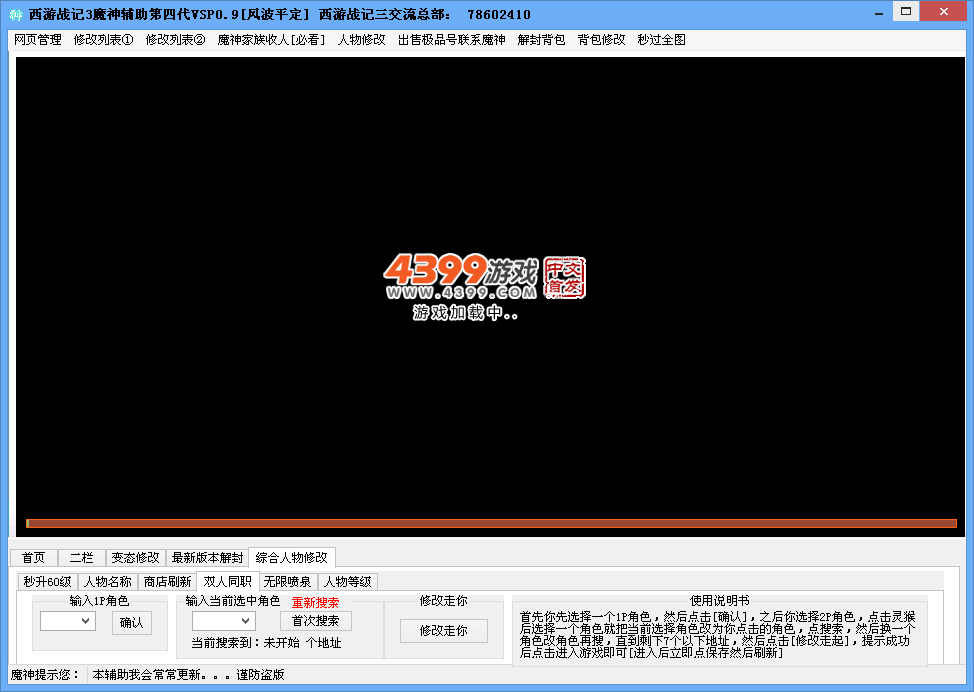
Task: Click the 本辅助我会常常更新 status message
Action: (188, 675)
